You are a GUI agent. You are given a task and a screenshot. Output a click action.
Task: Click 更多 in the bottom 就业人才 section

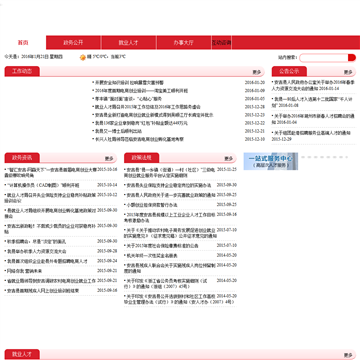point(348,355)
